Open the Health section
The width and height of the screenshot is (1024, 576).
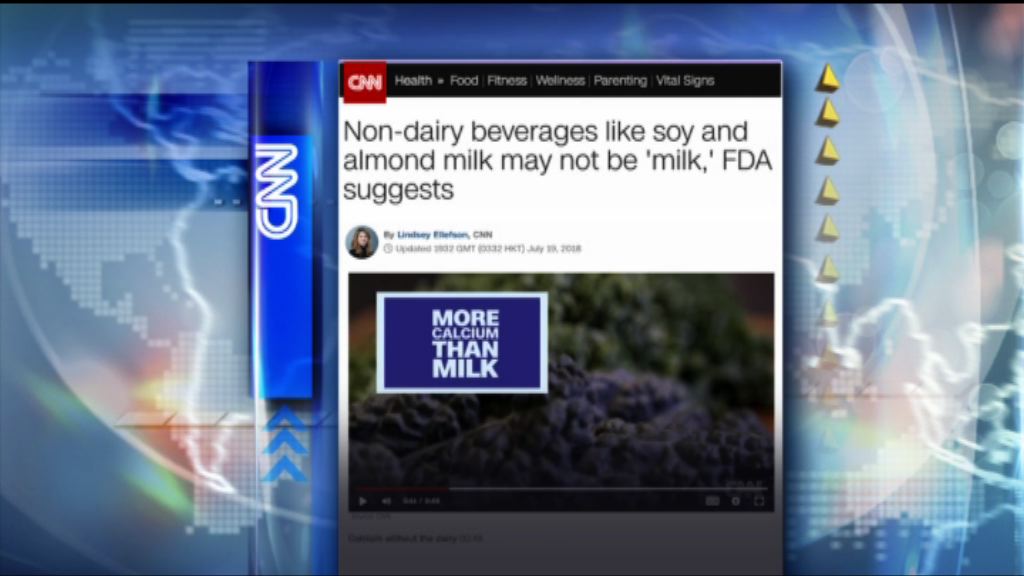413,81
